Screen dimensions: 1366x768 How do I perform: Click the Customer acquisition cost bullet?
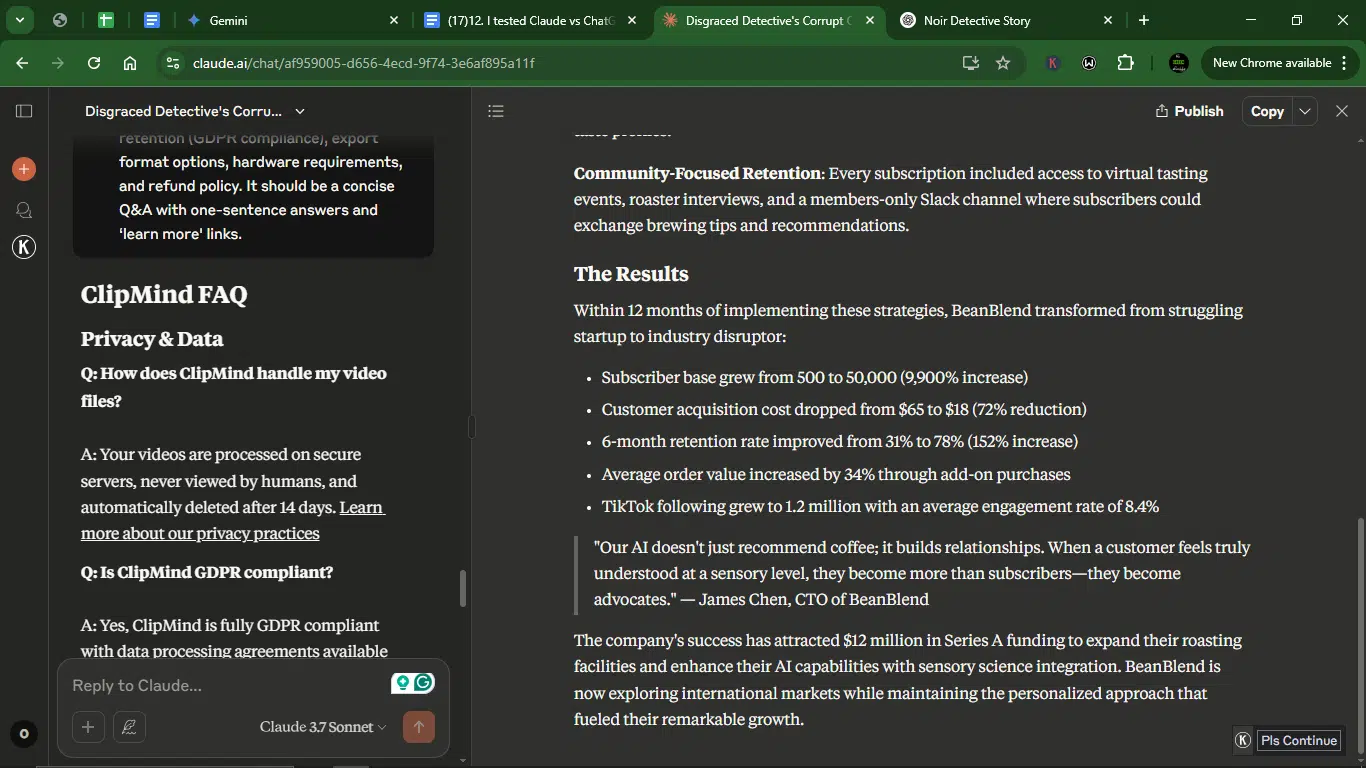coord(844,409)
